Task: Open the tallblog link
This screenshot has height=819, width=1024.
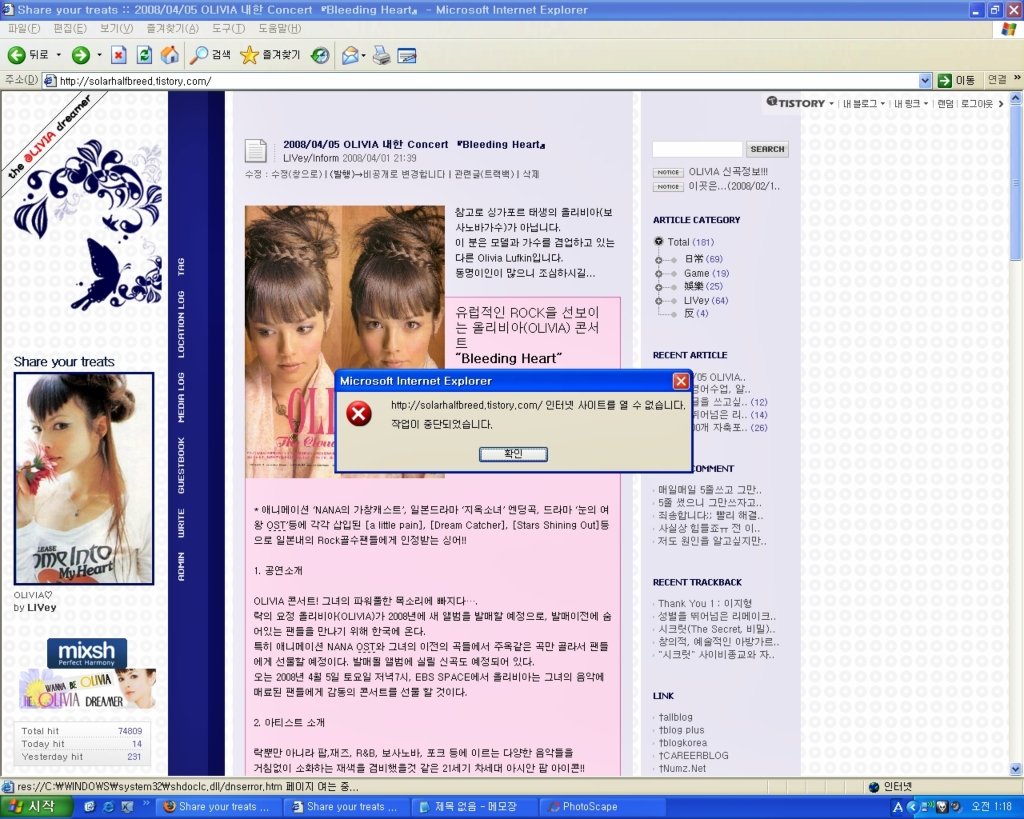Action: point(676,717)
